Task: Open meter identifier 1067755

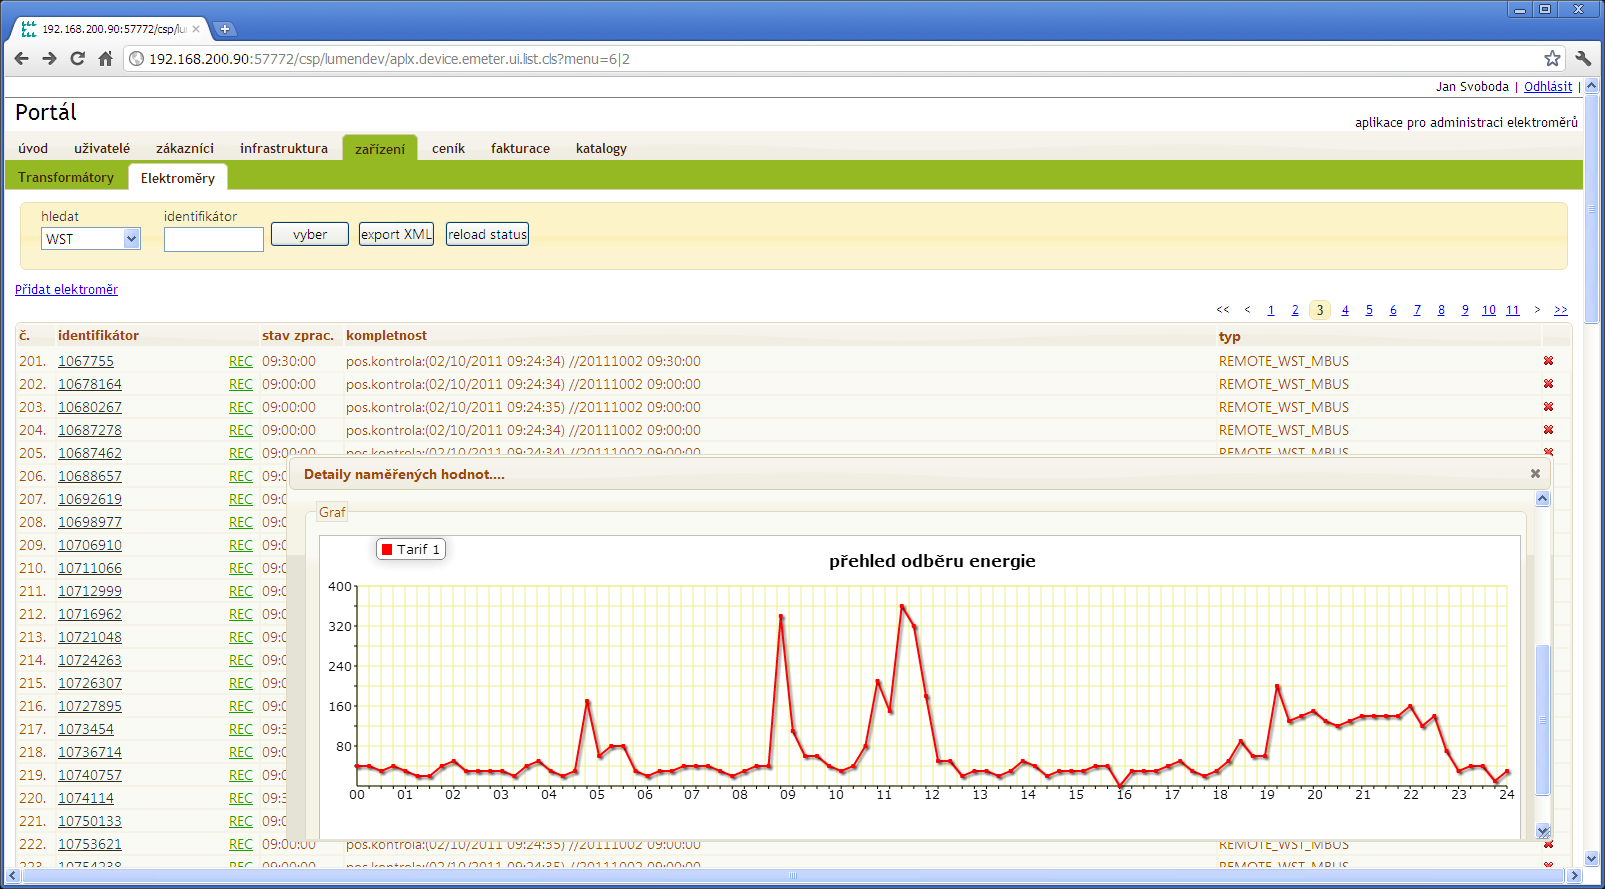Action: [x=86, y=361]
